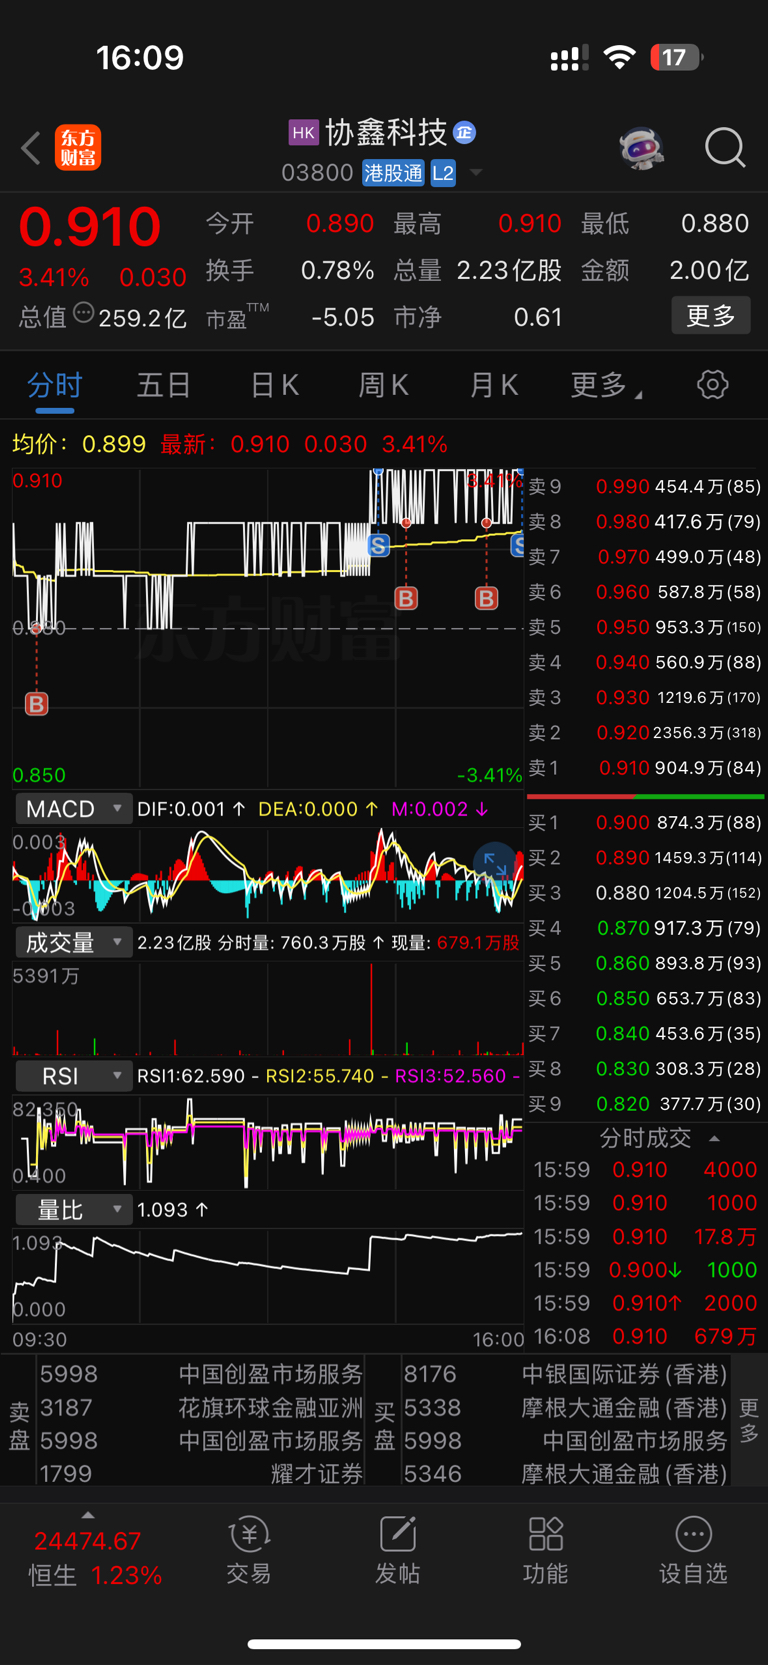This screenshot has height=1665, width=769.
Task: Tap the buy/sell ratio red-green bar
Action: point(645,797)
